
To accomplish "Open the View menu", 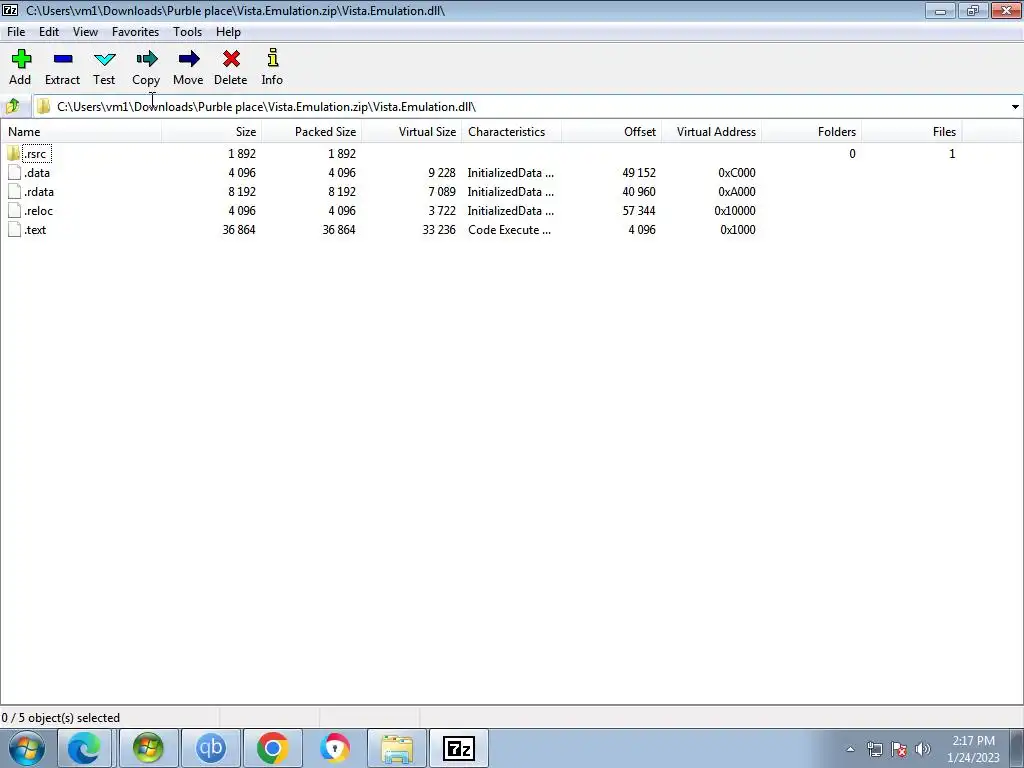I will pos(85,32).
